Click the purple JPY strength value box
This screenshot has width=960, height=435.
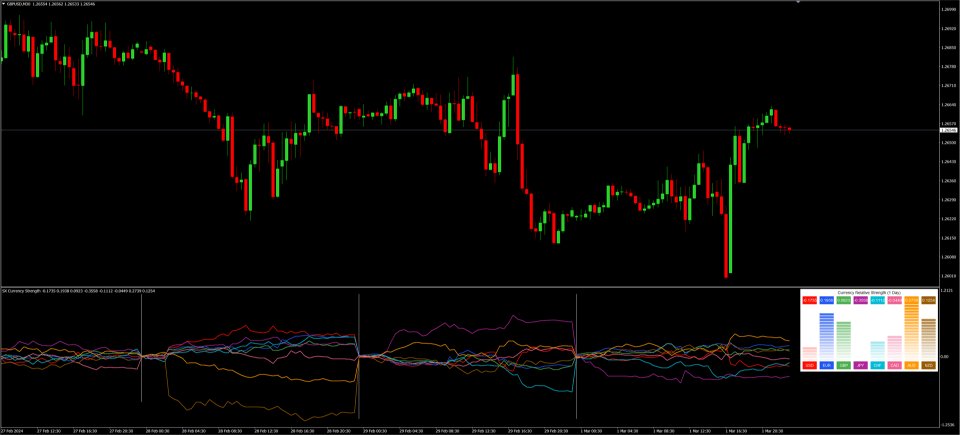[860, 300]
